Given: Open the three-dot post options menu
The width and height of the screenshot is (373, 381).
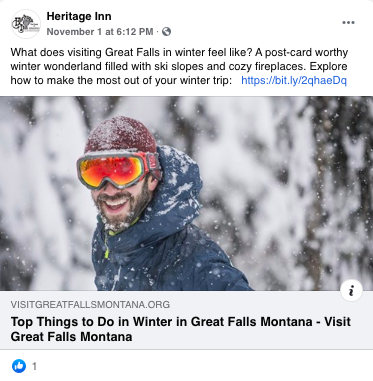Looking at the screenshot, I should [x=348, y=23].
